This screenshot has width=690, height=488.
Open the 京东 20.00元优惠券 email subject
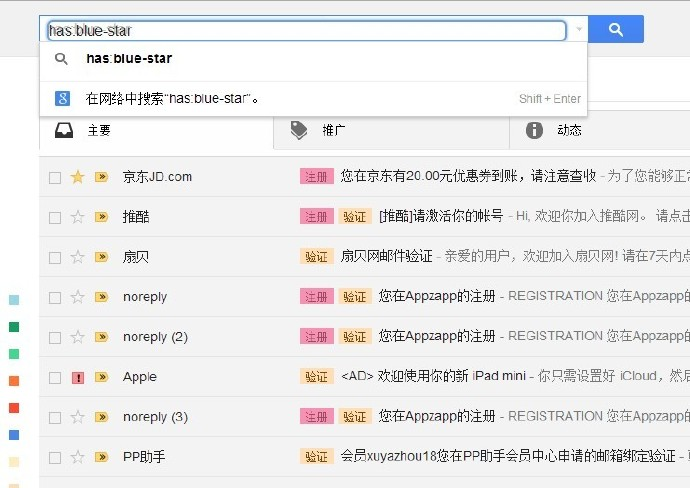point(468,176)
